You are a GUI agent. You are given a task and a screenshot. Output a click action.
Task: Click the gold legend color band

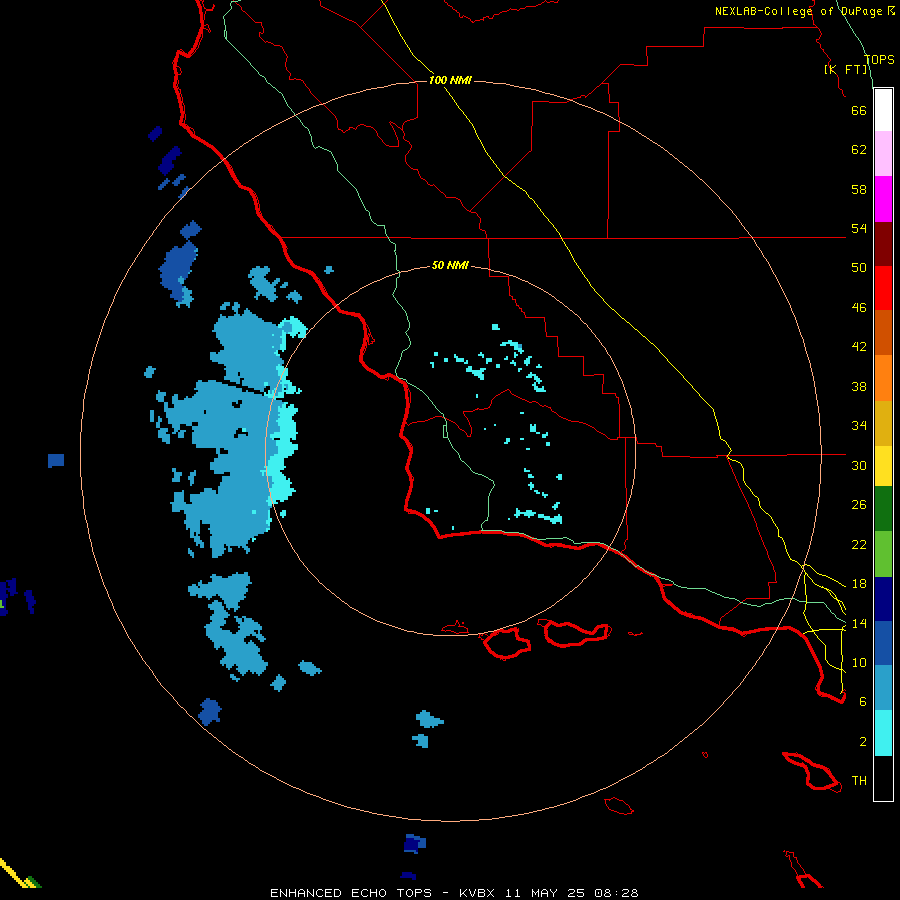click(883, 422)
